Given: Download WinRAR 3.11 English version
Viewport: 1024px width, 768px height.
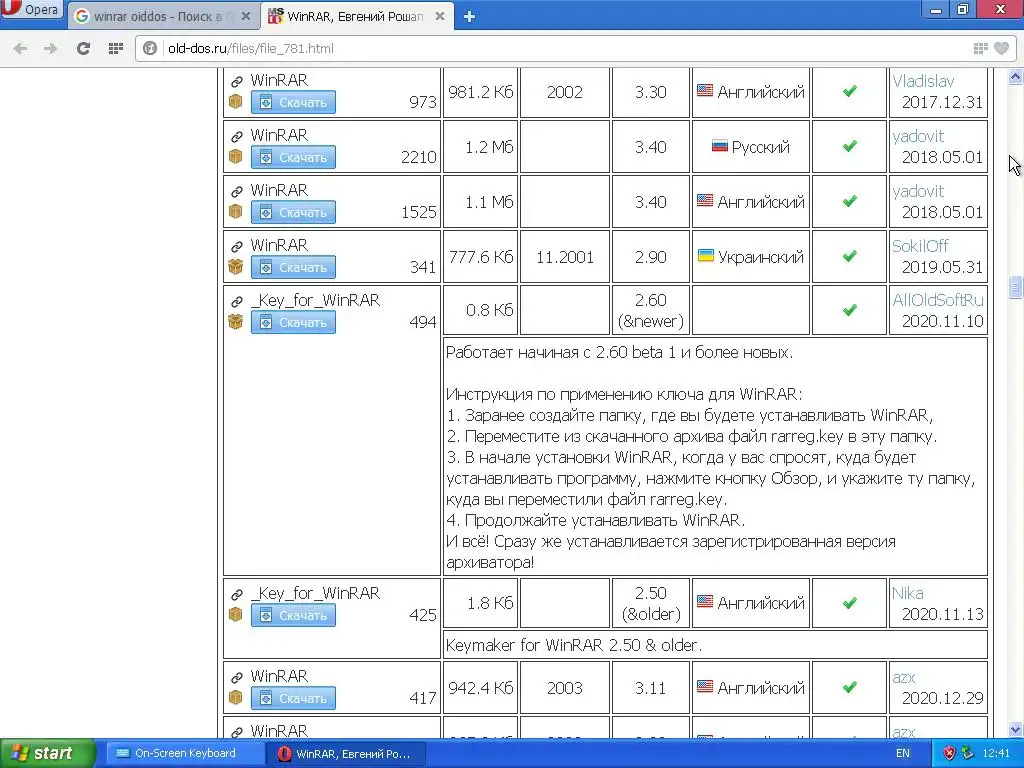Looking at the screenshot, I should click(293, 698).
